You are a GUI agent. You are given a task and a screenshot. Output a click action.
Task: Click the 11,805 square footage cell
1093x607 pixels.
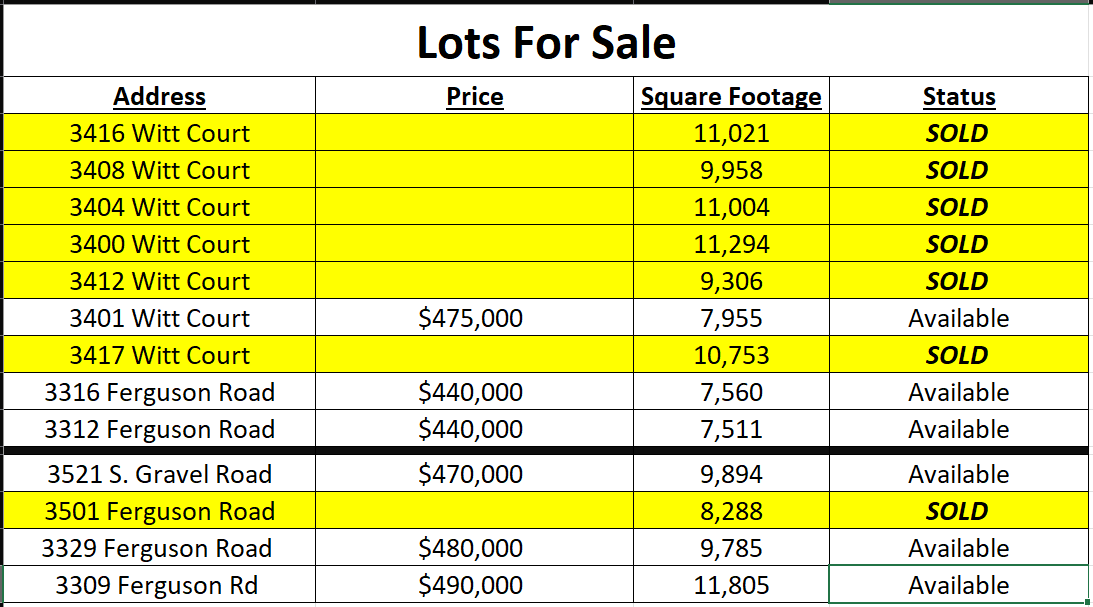(x=731, y=584)
